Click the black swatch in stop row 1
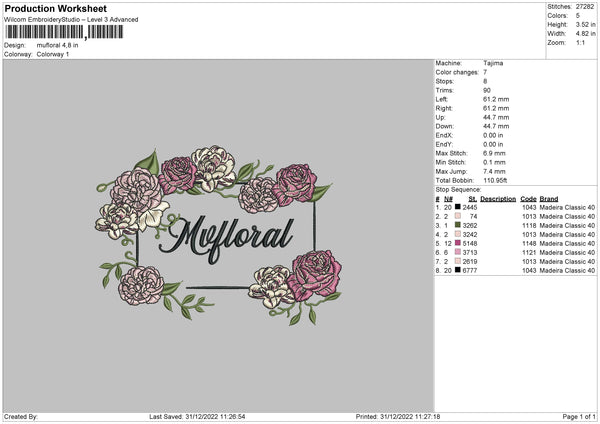Viewport: 600px width, 424px height. click(458, 207)
